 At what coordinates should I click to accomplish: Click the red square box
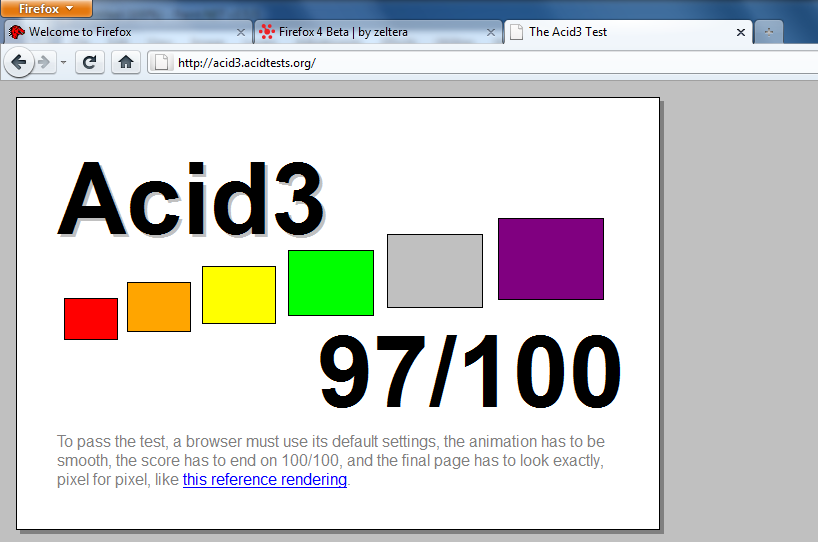coord(91,319)
